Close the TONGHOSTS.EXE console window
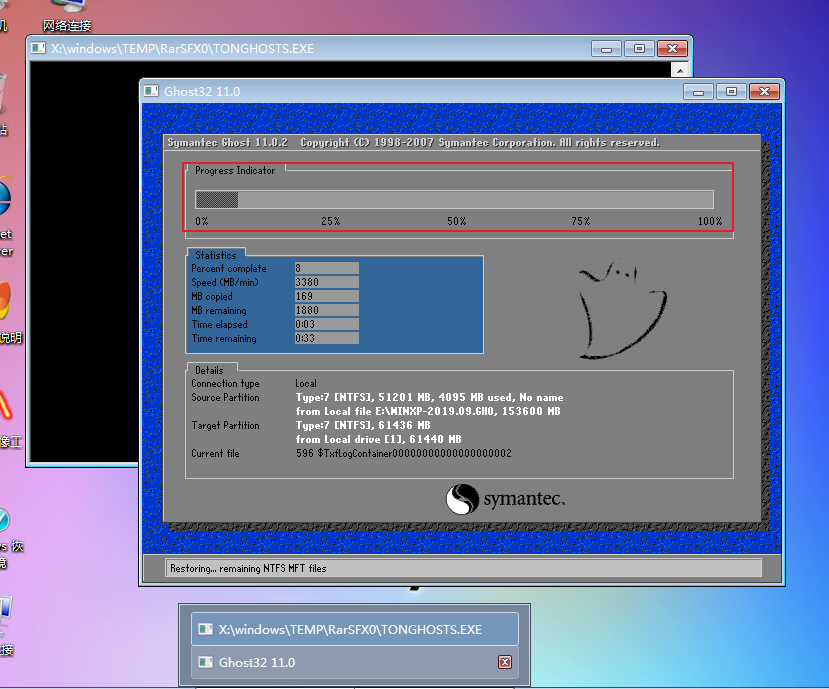This screenshot has width=829, height=689. point(672,49)
